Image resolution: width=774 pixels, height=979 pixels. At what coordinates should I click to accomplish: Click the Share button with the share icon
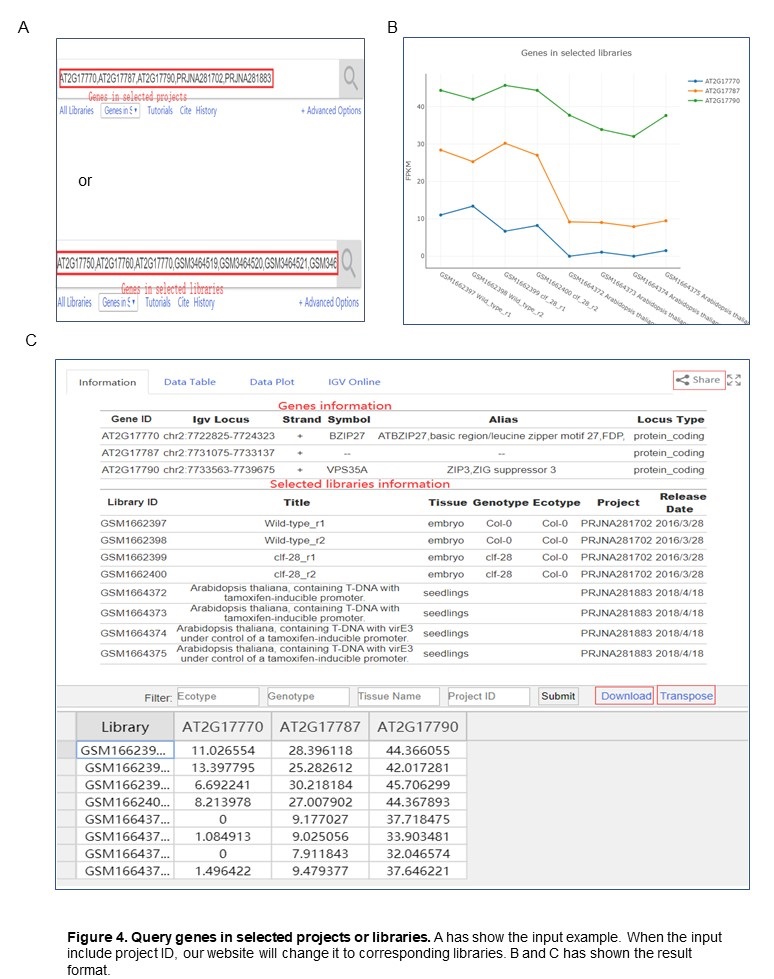[699, 380]
